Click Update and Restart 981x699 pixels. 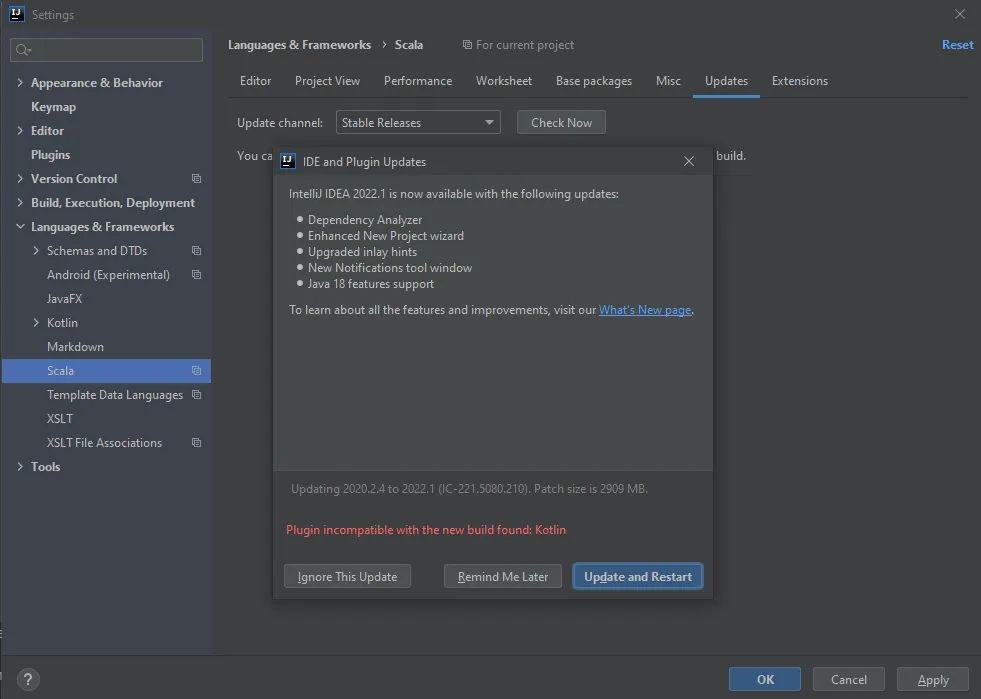click(638, 576)
